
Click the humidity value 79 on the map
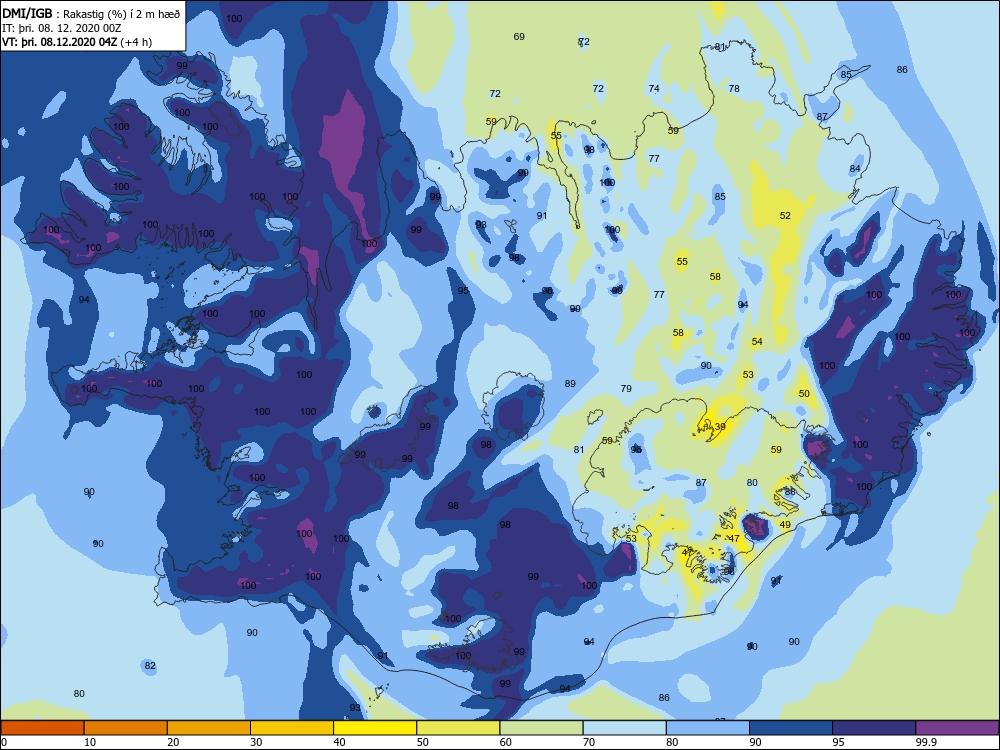(626, 388)
